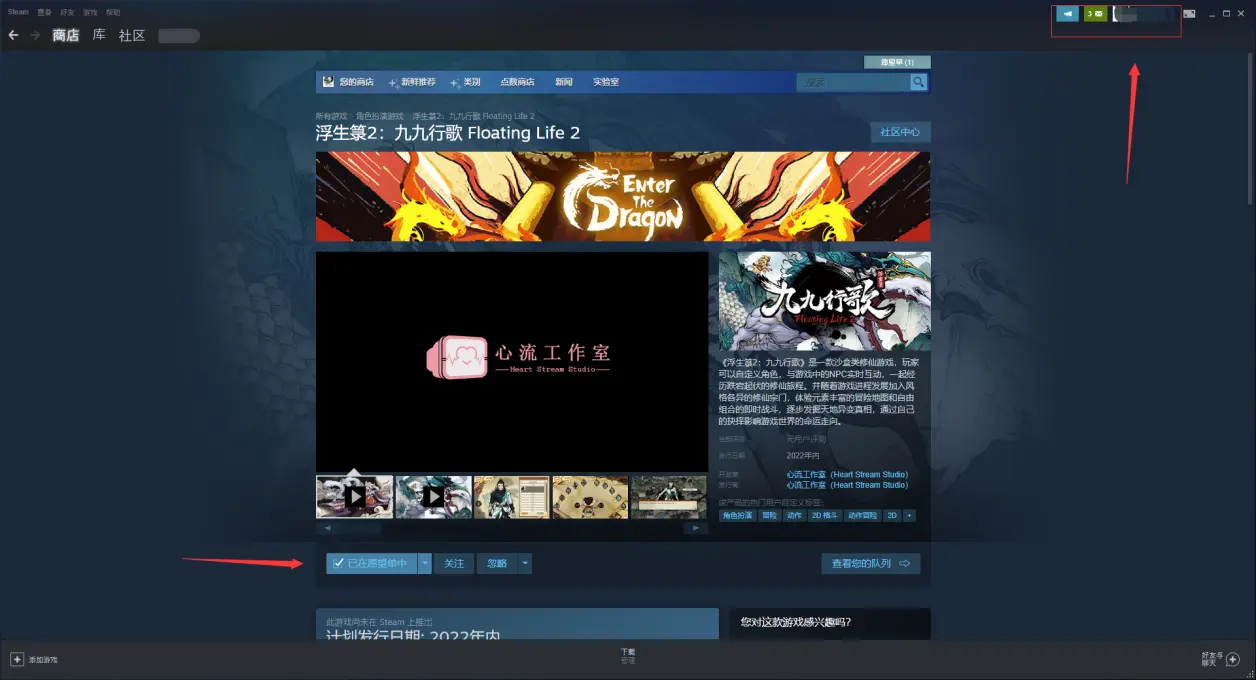Viewport: 1256px width, 680px height.
Task: Open the green inbox notifications icon
Action: coord(1095,14)
